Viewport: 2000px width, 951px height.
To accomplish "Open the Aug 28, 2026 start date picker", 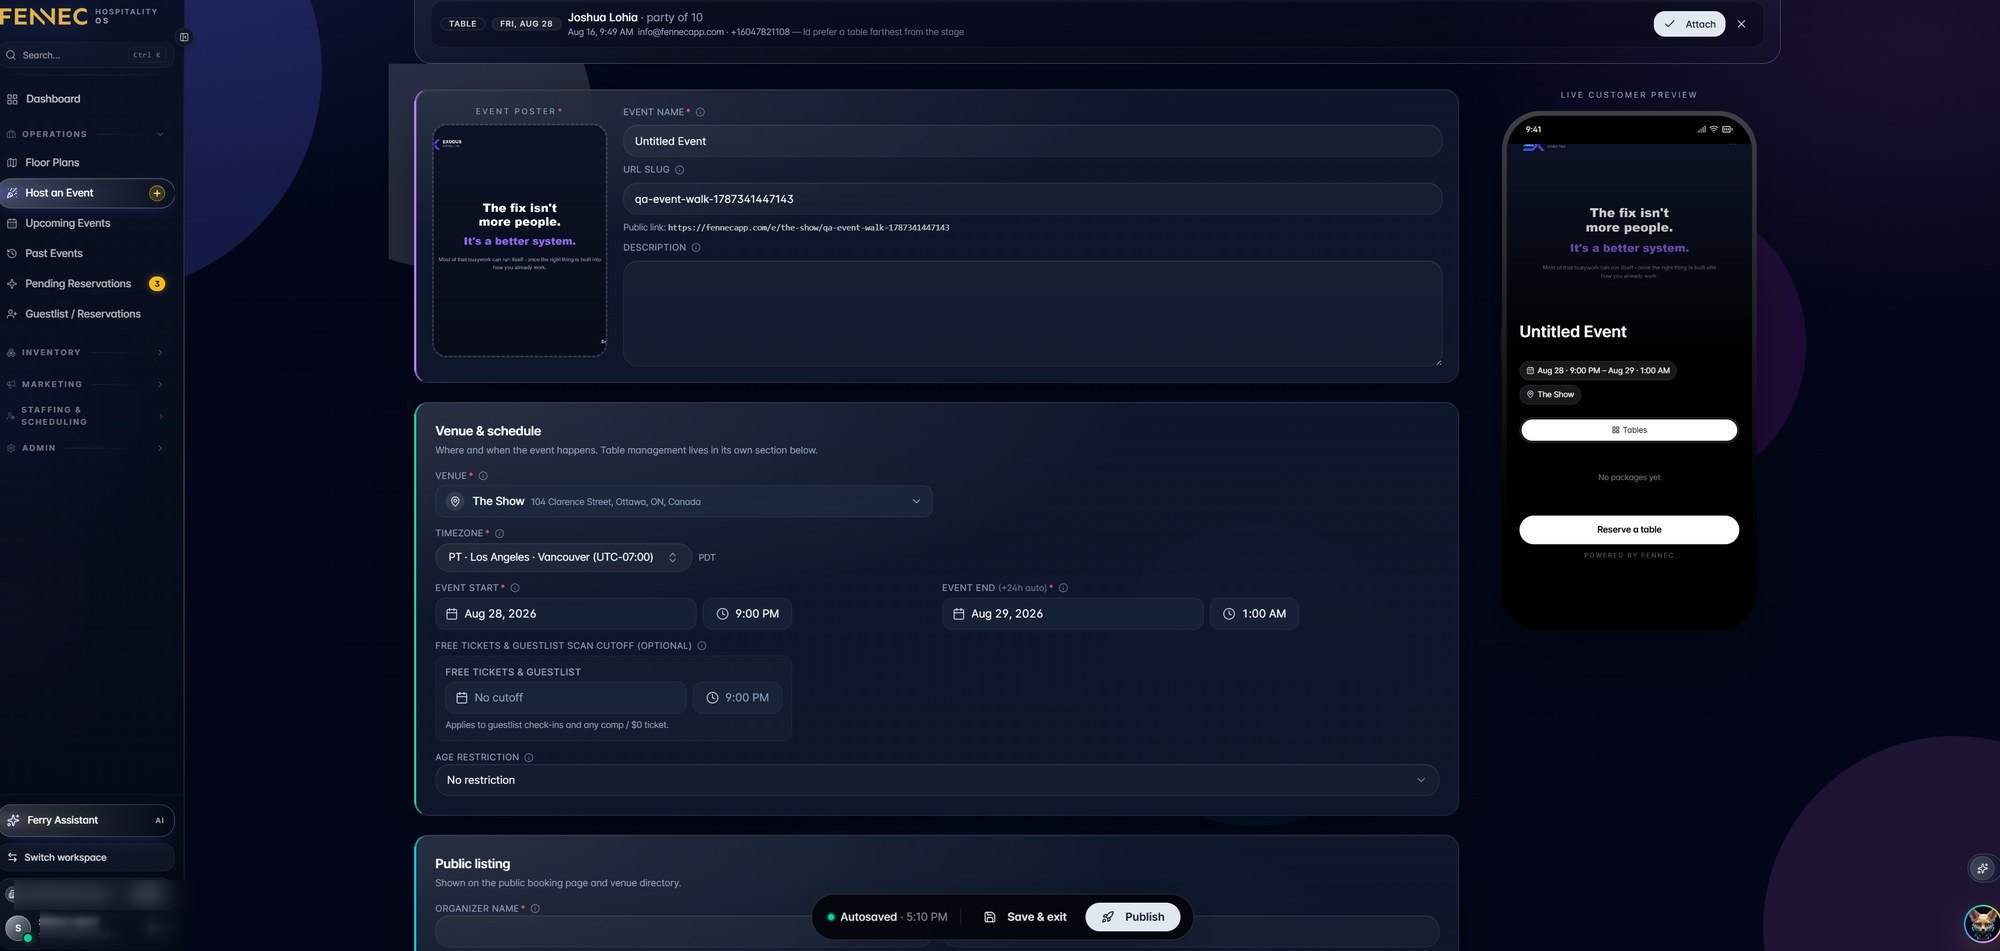I will 565,614.
